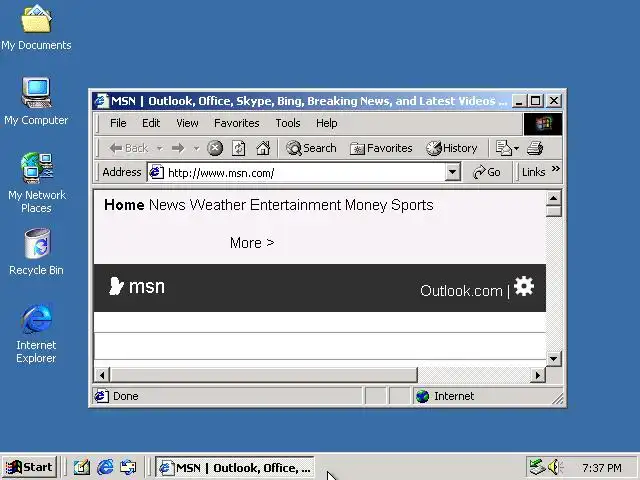Click into the Address URL field
The width and height of the screenshot is (640, 480).
(305, 173)
